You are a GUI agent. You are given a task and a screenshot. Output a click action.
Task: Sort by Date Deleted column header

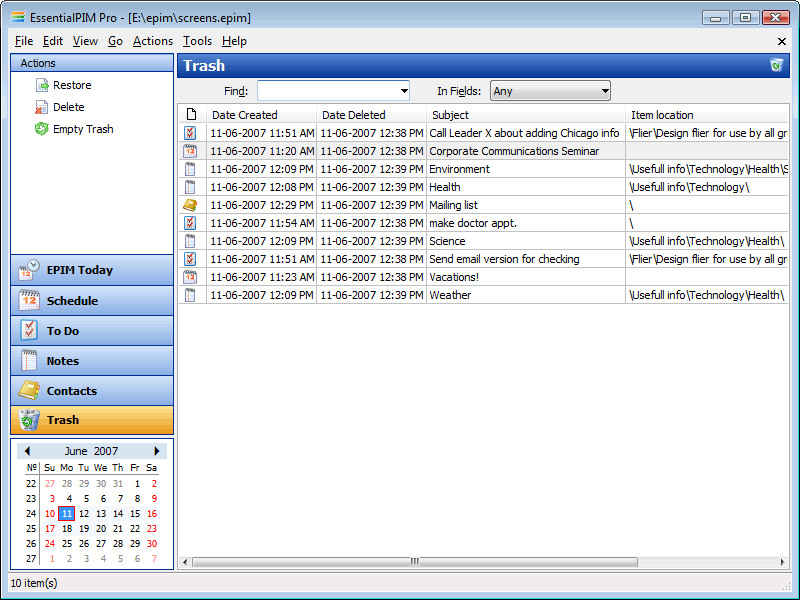coord(371,114)
